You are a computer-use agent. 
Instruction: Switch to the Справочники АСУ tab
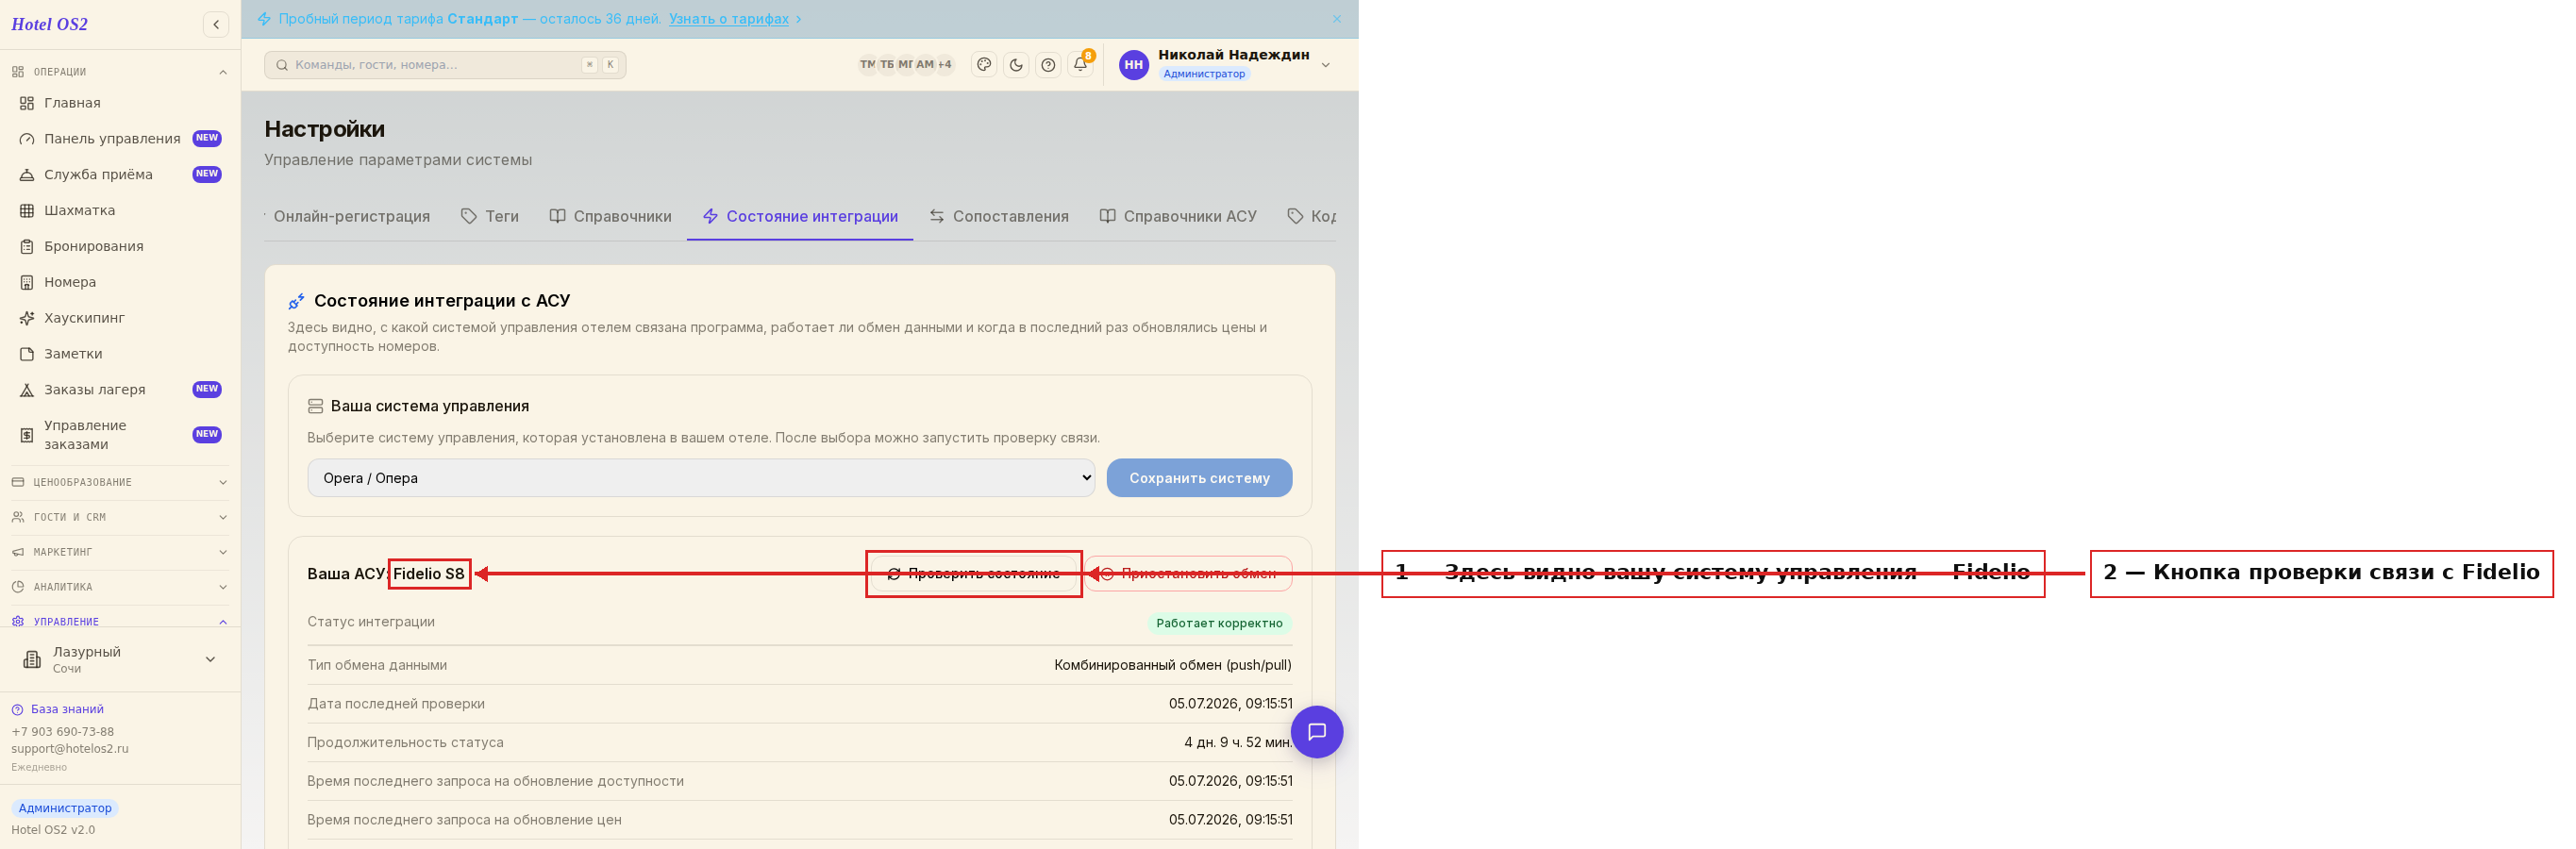1178,217
